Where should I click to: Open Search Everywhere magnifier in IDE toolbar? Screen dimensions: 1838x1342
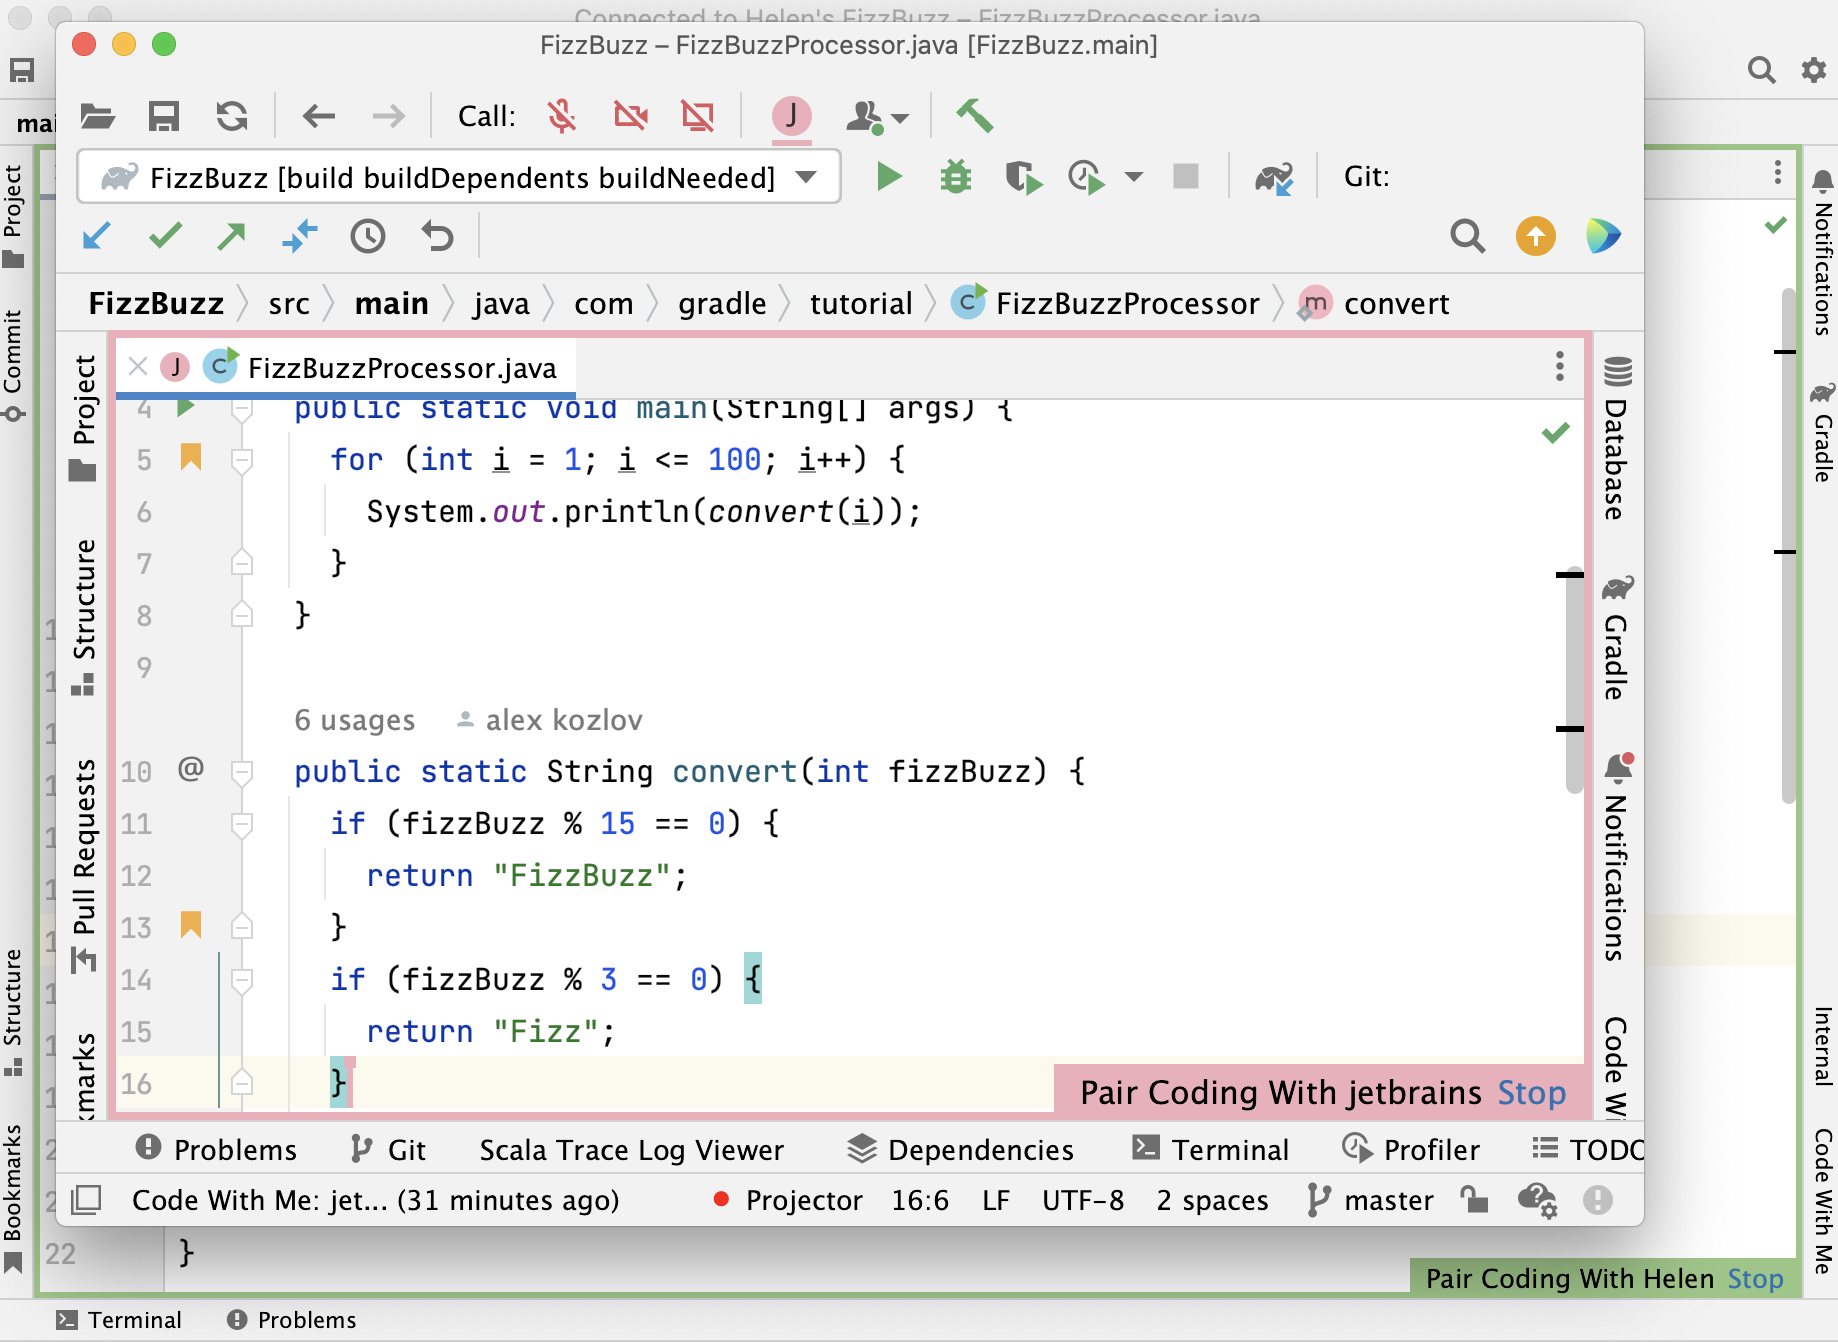[x=1467, y=236]
